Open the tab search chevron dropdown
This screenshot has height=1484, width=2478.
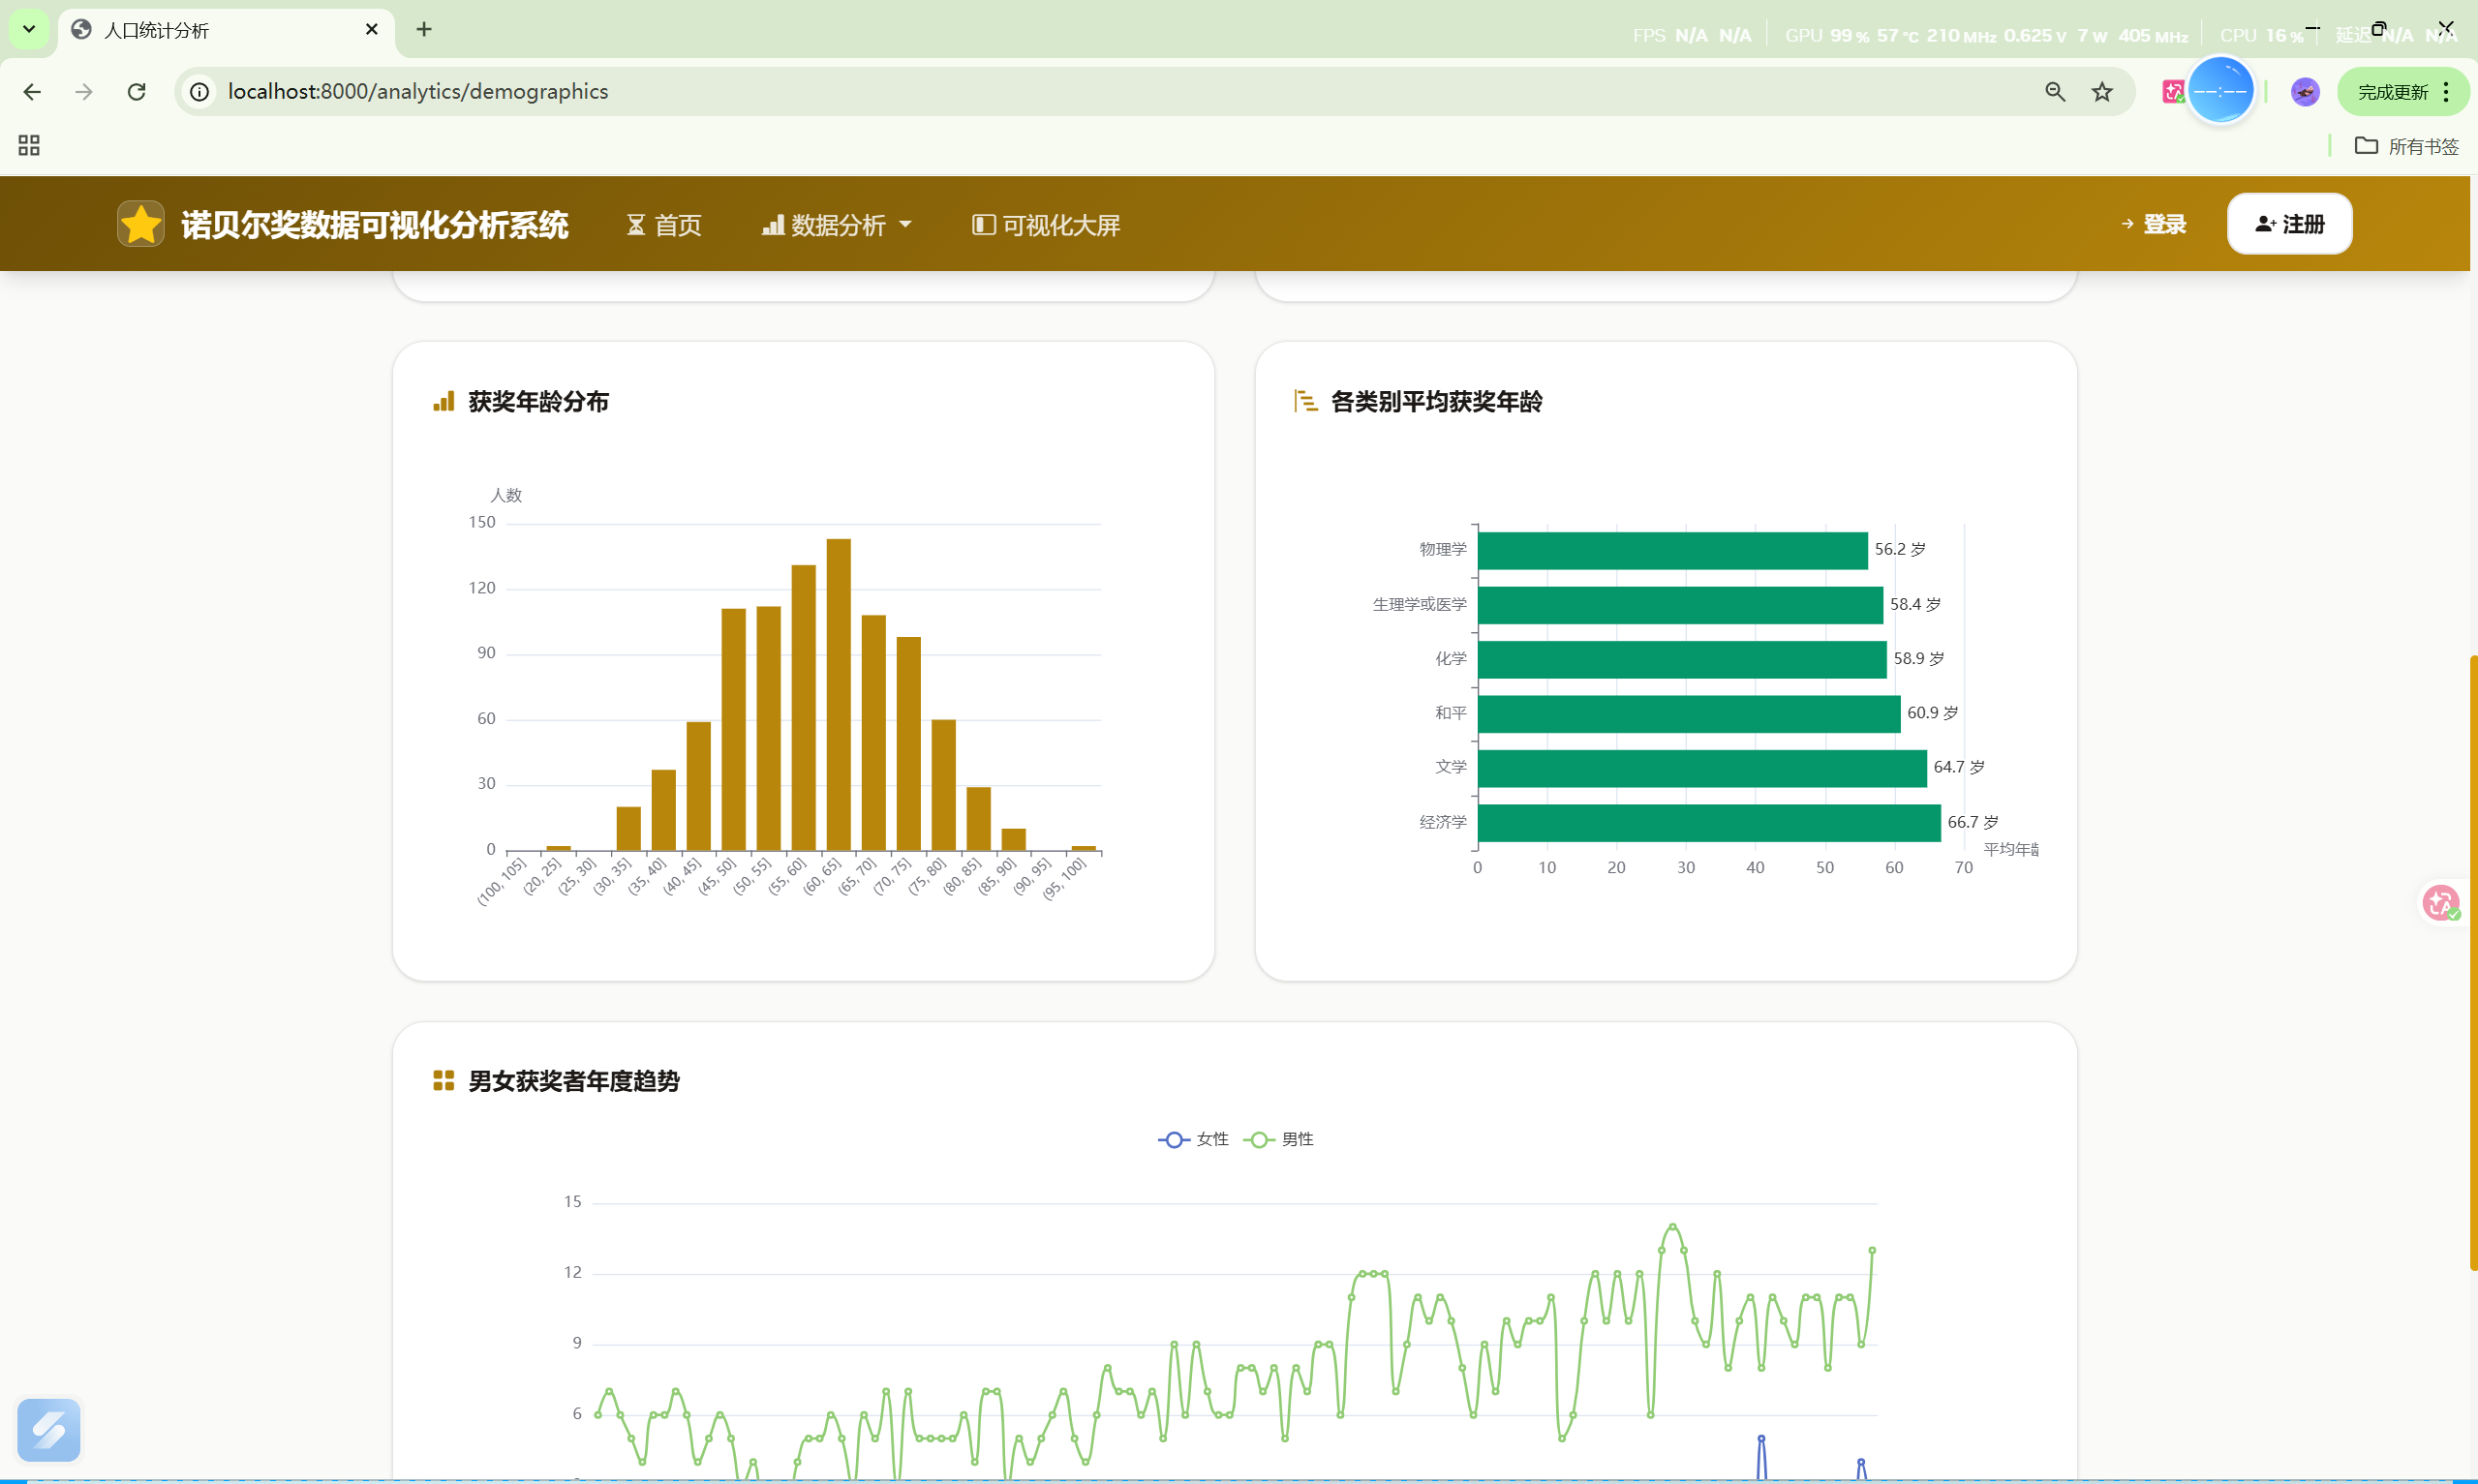[29, 29]
